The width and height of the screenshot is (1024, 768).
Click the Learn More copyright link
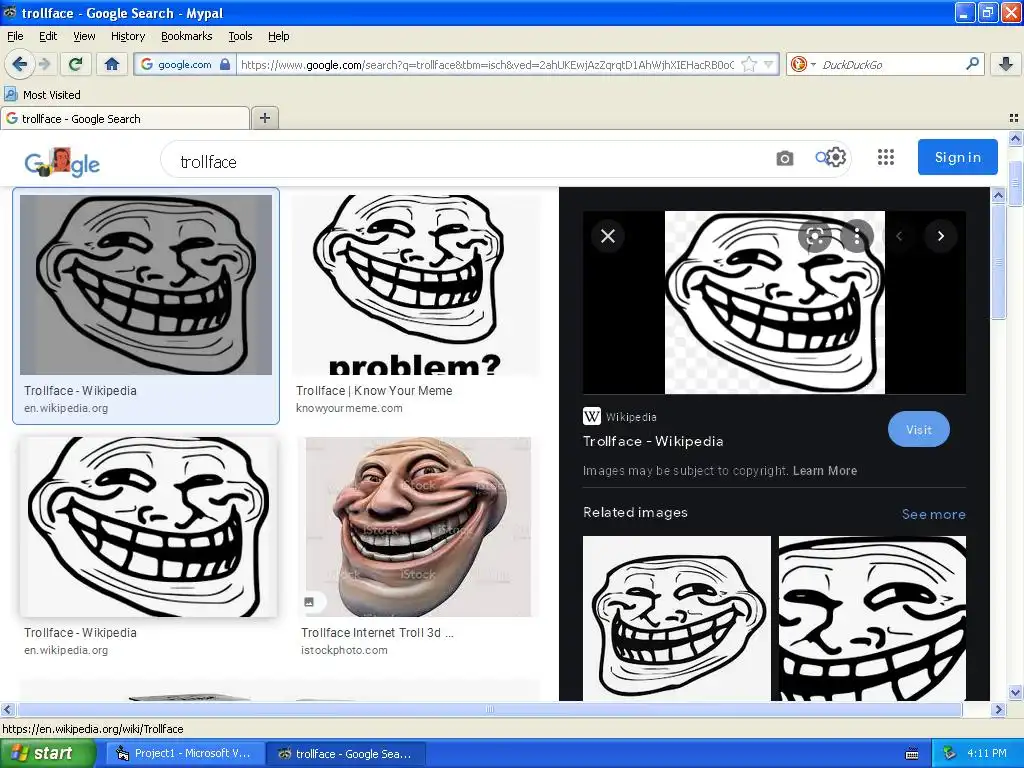[825, 470]
